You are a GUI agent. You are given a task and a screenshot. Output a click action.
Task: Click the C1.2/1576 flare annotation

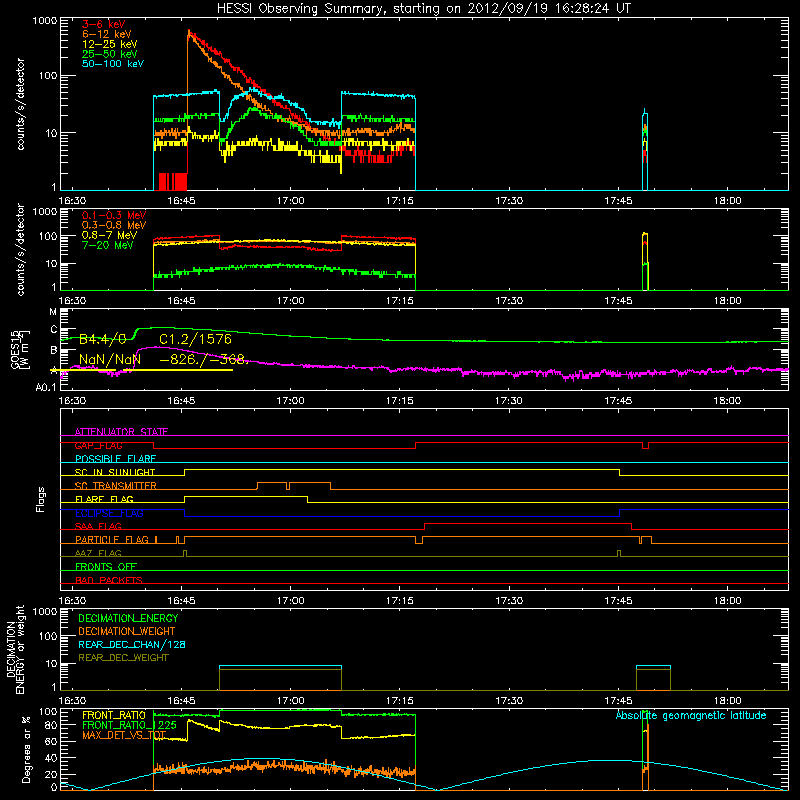click(195, 339)
